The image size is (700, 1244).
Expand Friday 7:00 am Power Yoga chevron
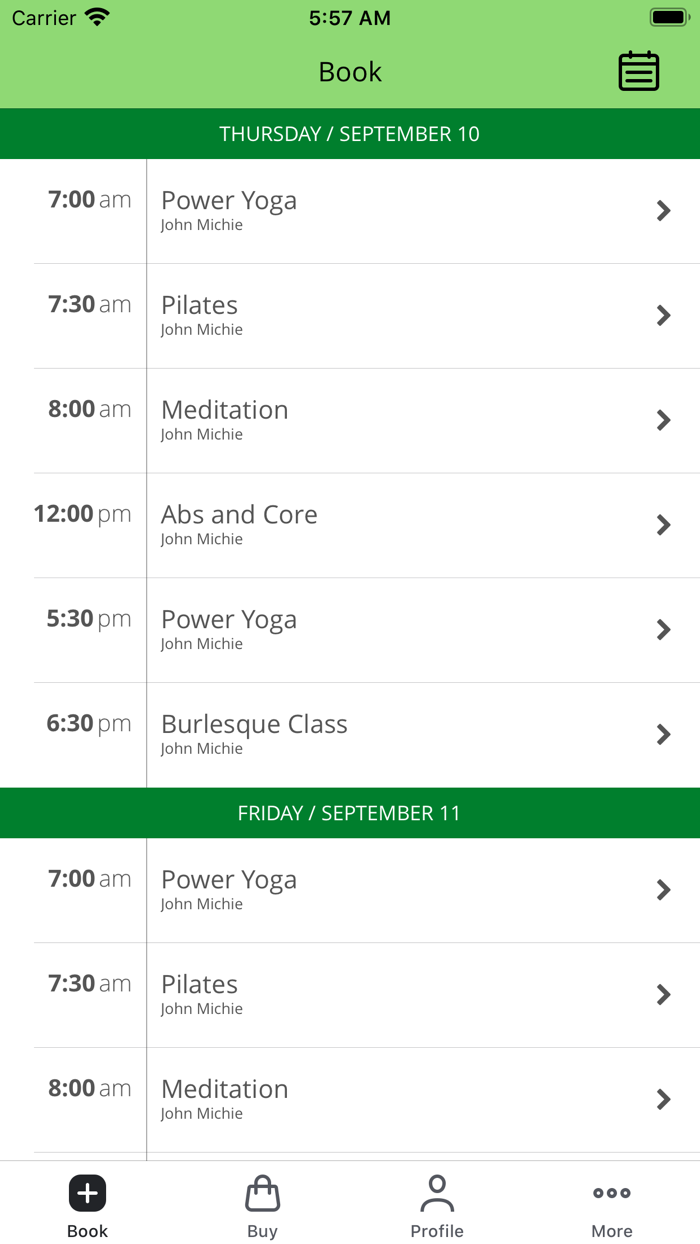(x=663, y=890)
